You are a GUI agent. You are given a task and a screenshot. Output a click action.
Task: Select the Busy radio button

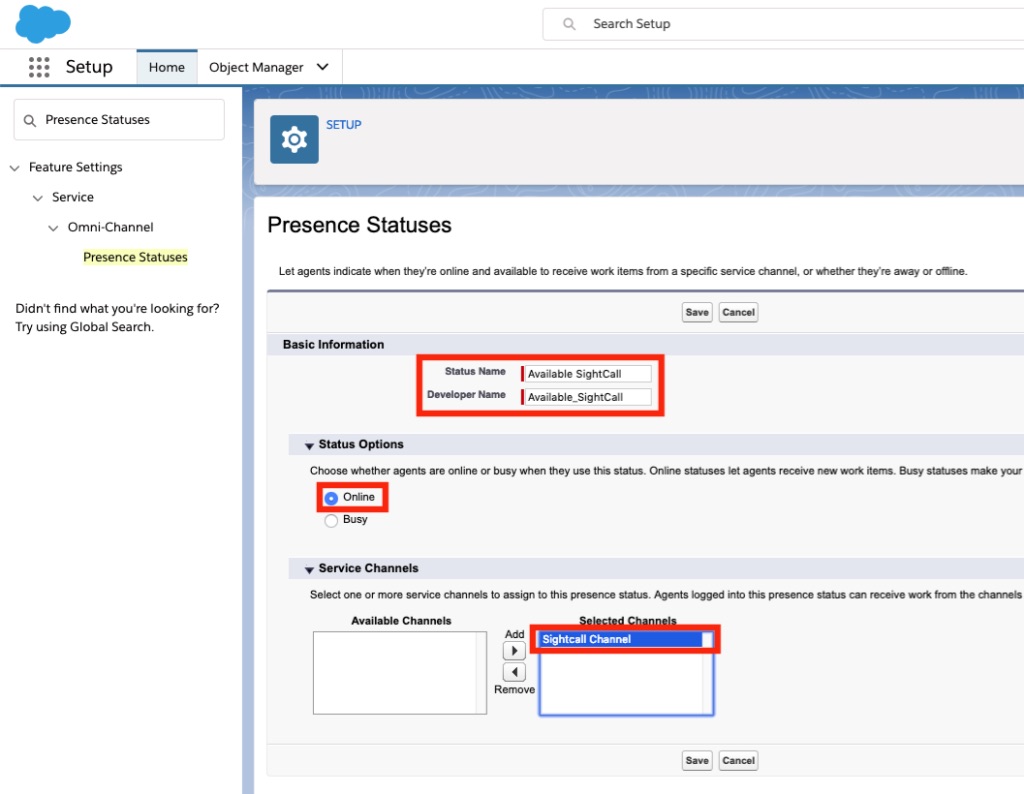(331, 520)
